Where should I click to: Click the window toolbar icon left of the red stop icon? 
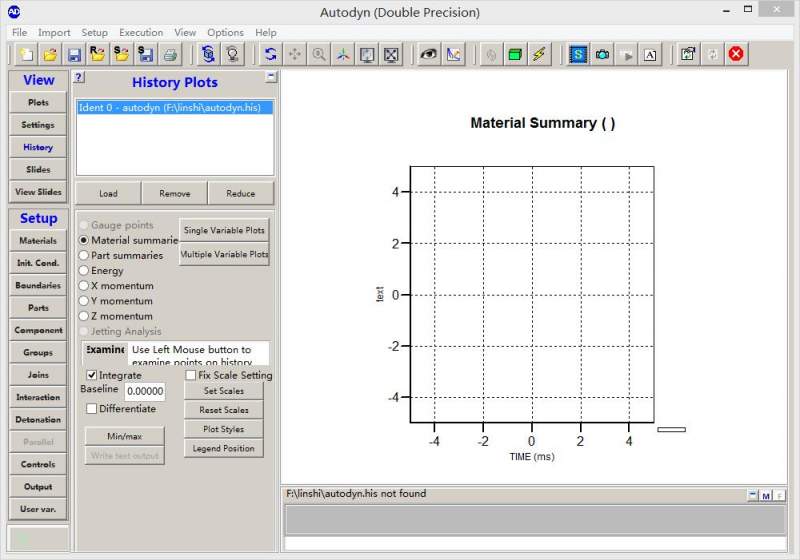pyautogui.click(x=688, y=55)
